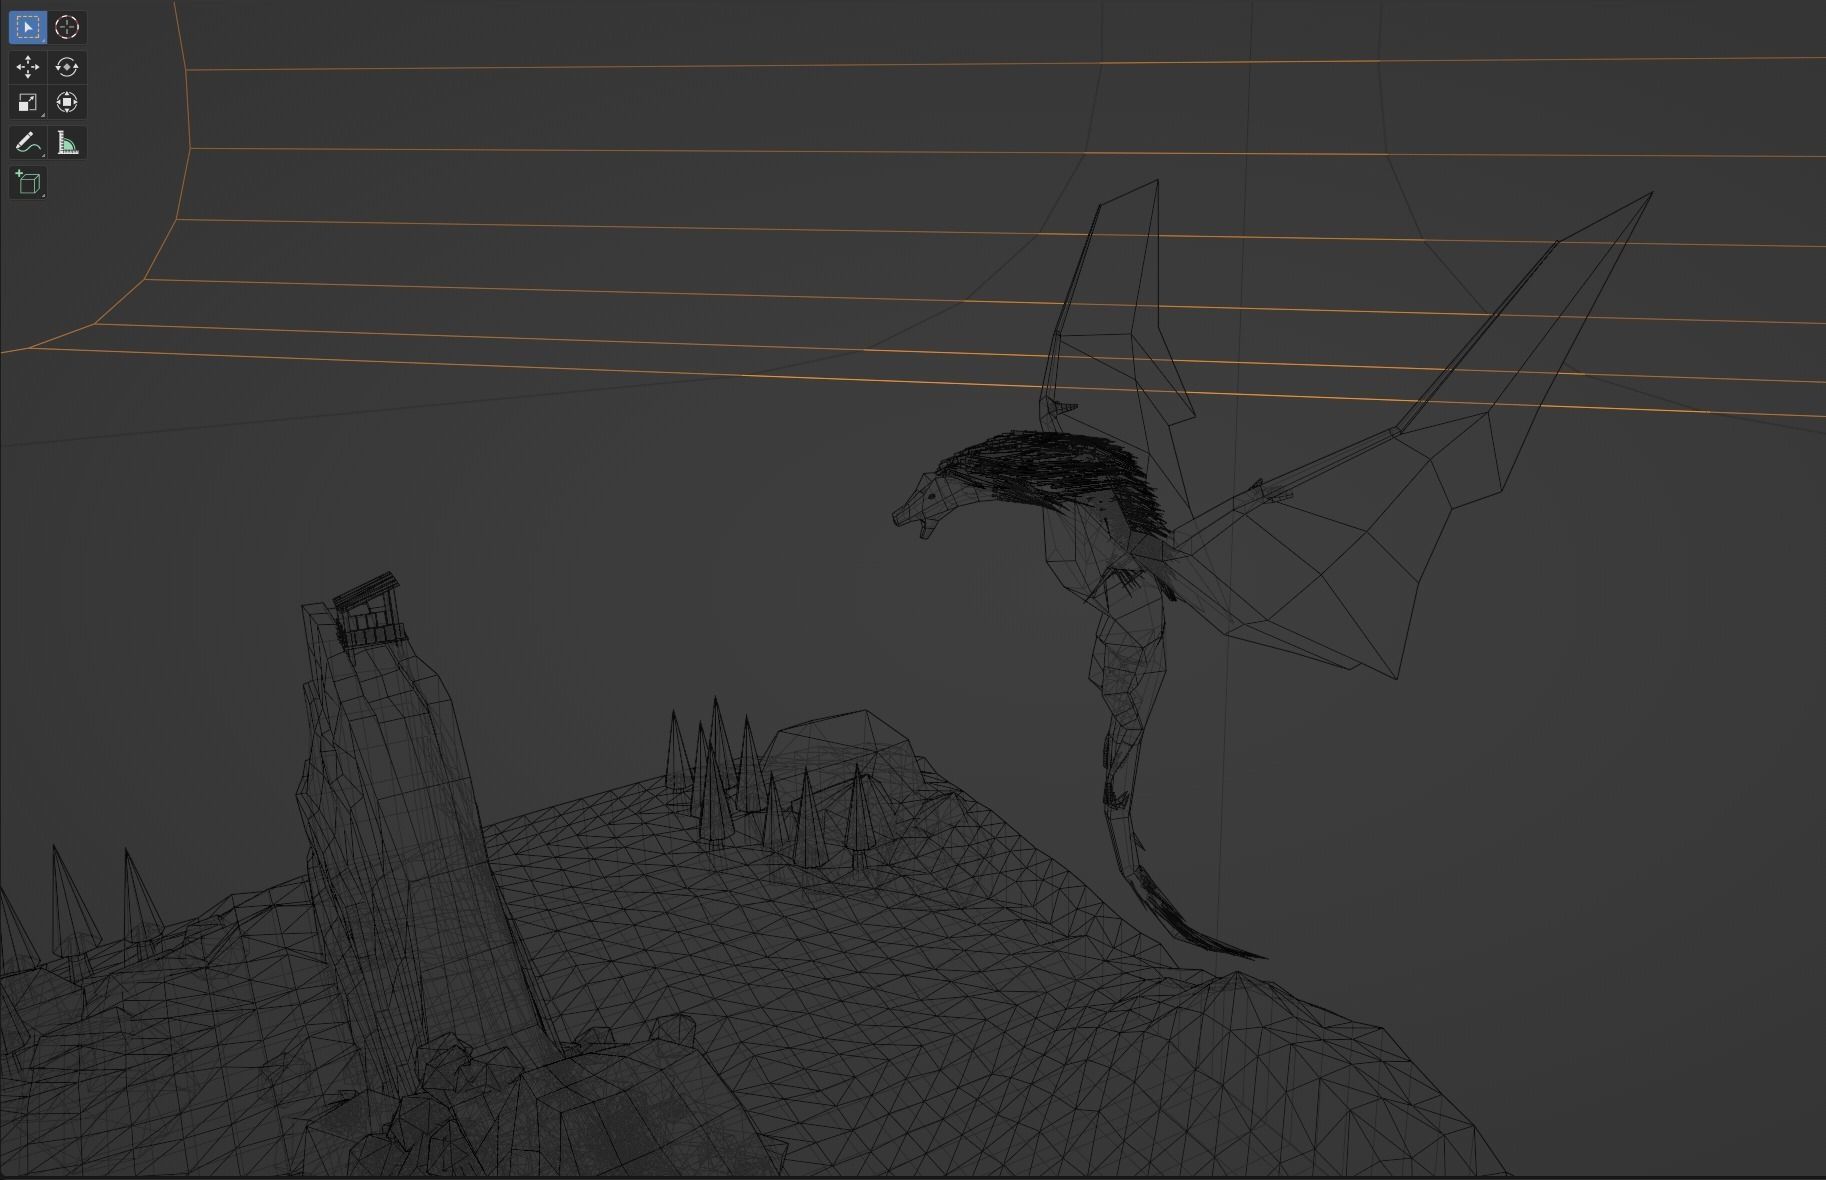The image size is (1826, 1180).
Task: Pick the Scale tool
Action: click(28, 102)
